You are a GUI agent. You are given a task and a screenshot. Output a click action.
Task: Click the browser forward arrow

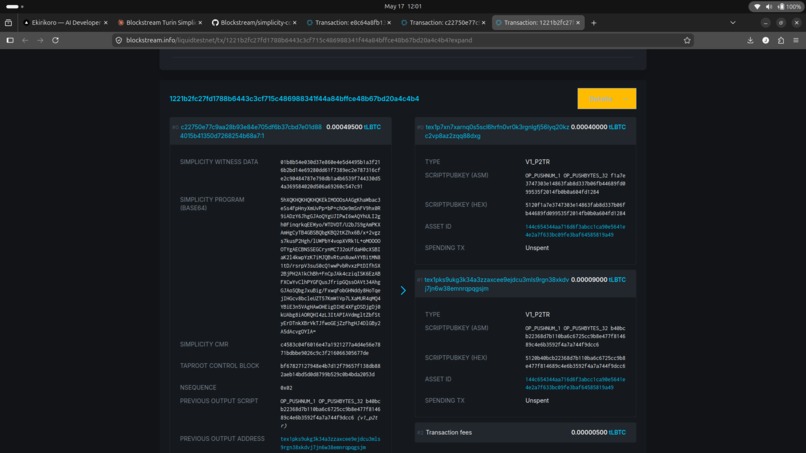(40, 40)
